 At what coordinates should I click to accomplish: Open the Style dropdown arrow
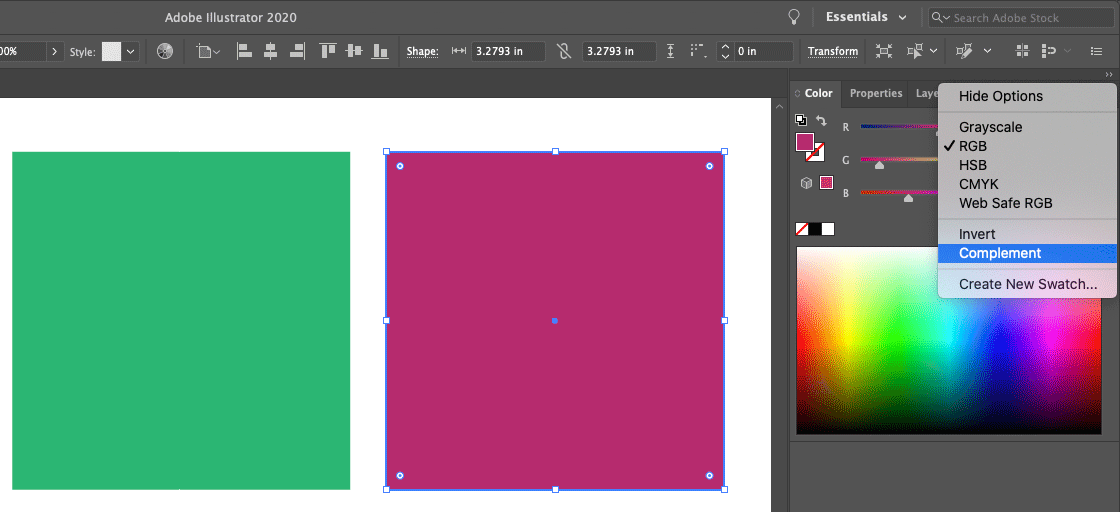(x=131, y=51)
